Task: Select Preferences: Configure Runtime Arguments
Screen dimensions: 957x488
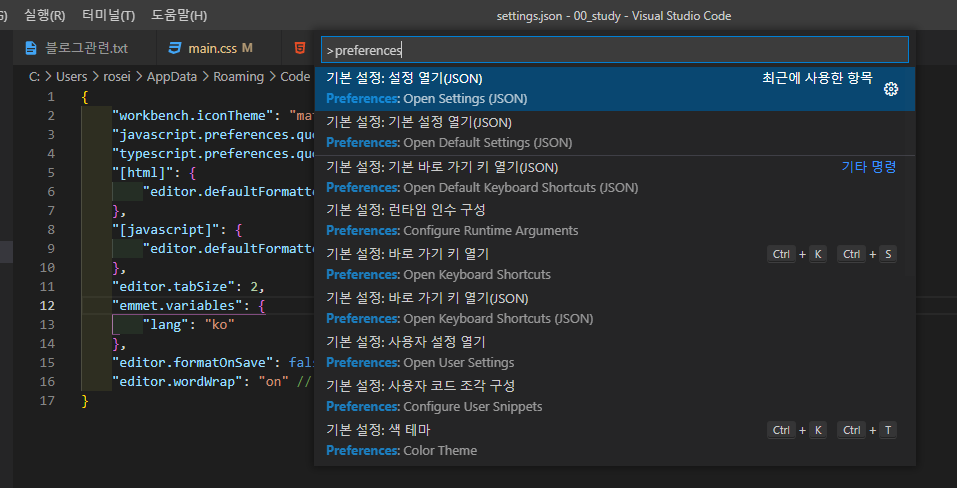Action: pos(615,220)
